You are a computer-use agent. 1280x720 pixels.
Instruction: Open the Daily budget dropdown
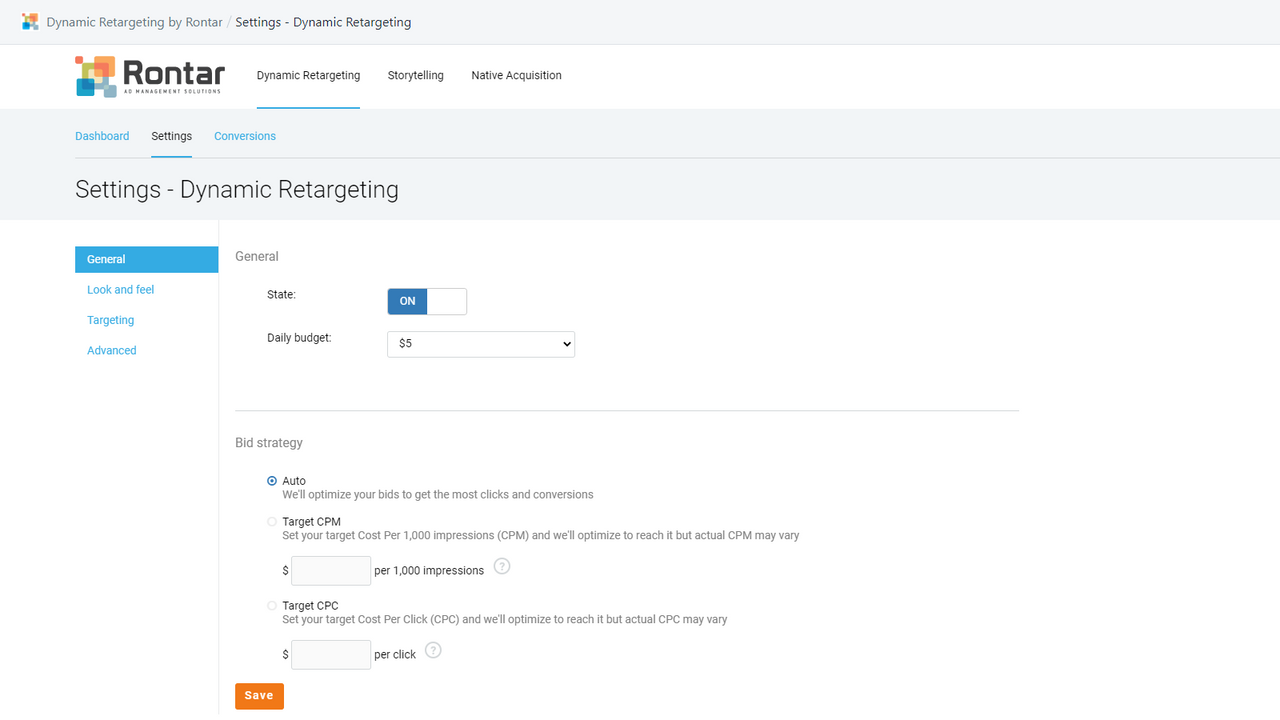480,343
